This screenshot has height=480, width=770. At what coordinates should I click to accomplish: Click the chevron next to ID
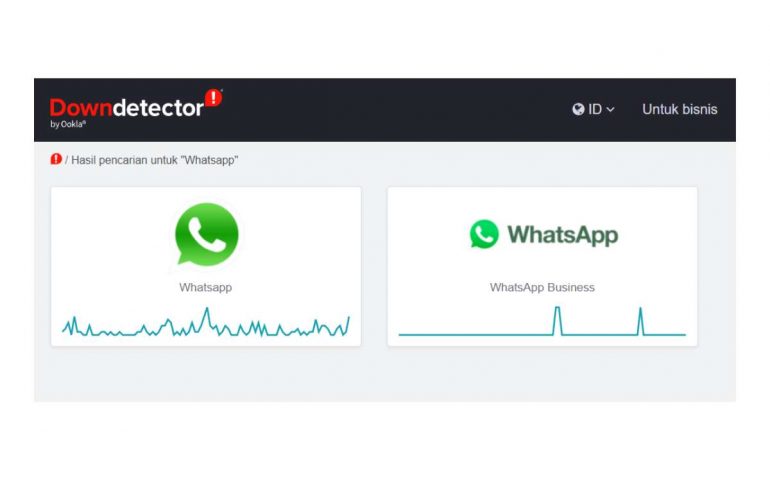pyautogui.click(x=610, y=110)
